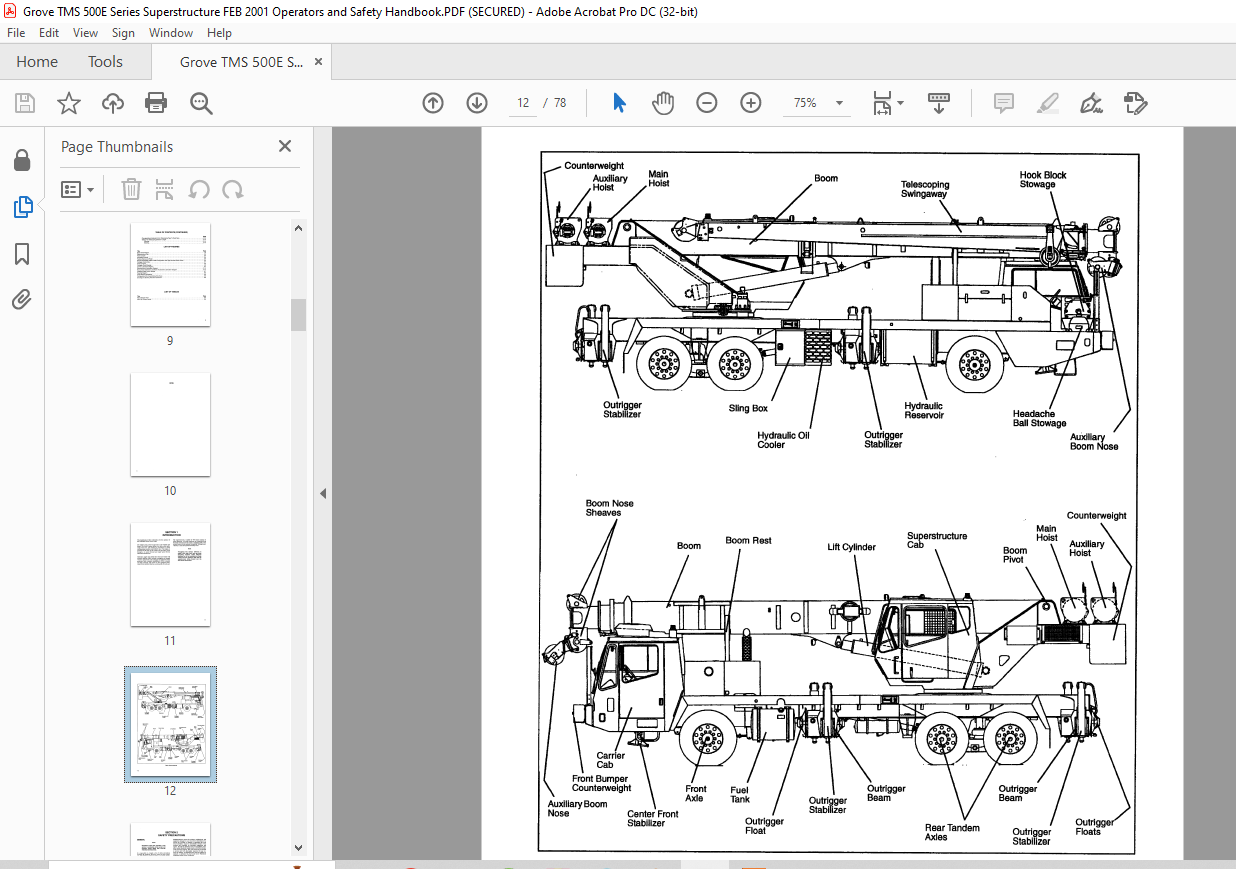Delete selected page using trash icon
Image resolution: width=1236 pixels, height=869 pixels.
131,190
